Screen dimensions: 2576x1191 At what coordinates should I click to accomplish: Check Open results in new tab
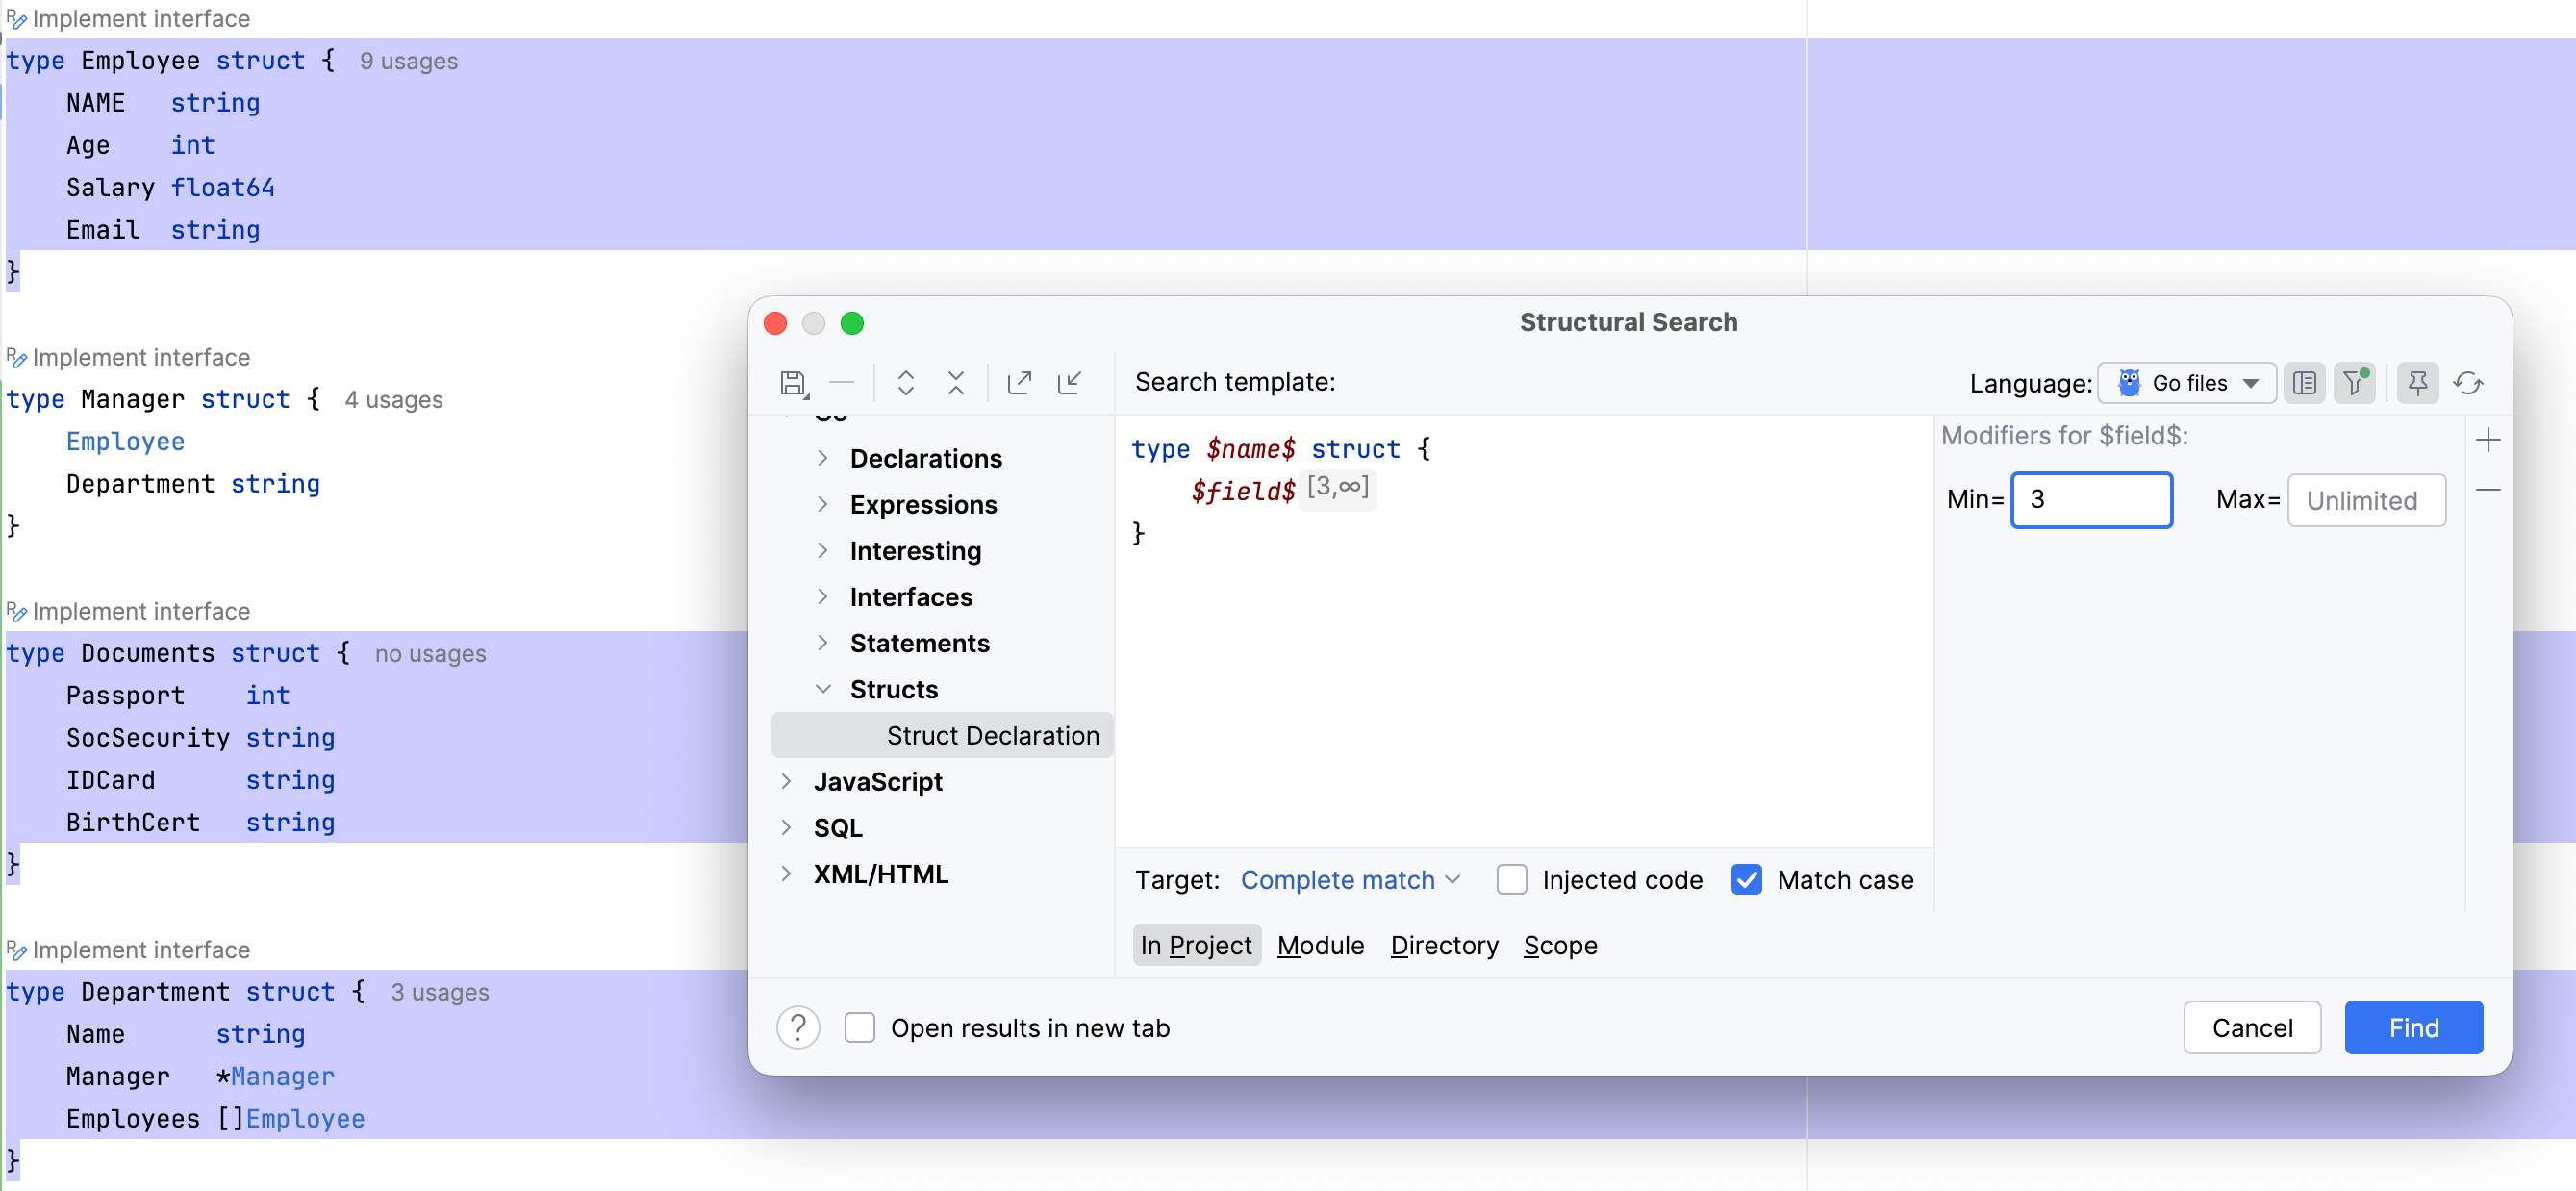point(859,1028)
